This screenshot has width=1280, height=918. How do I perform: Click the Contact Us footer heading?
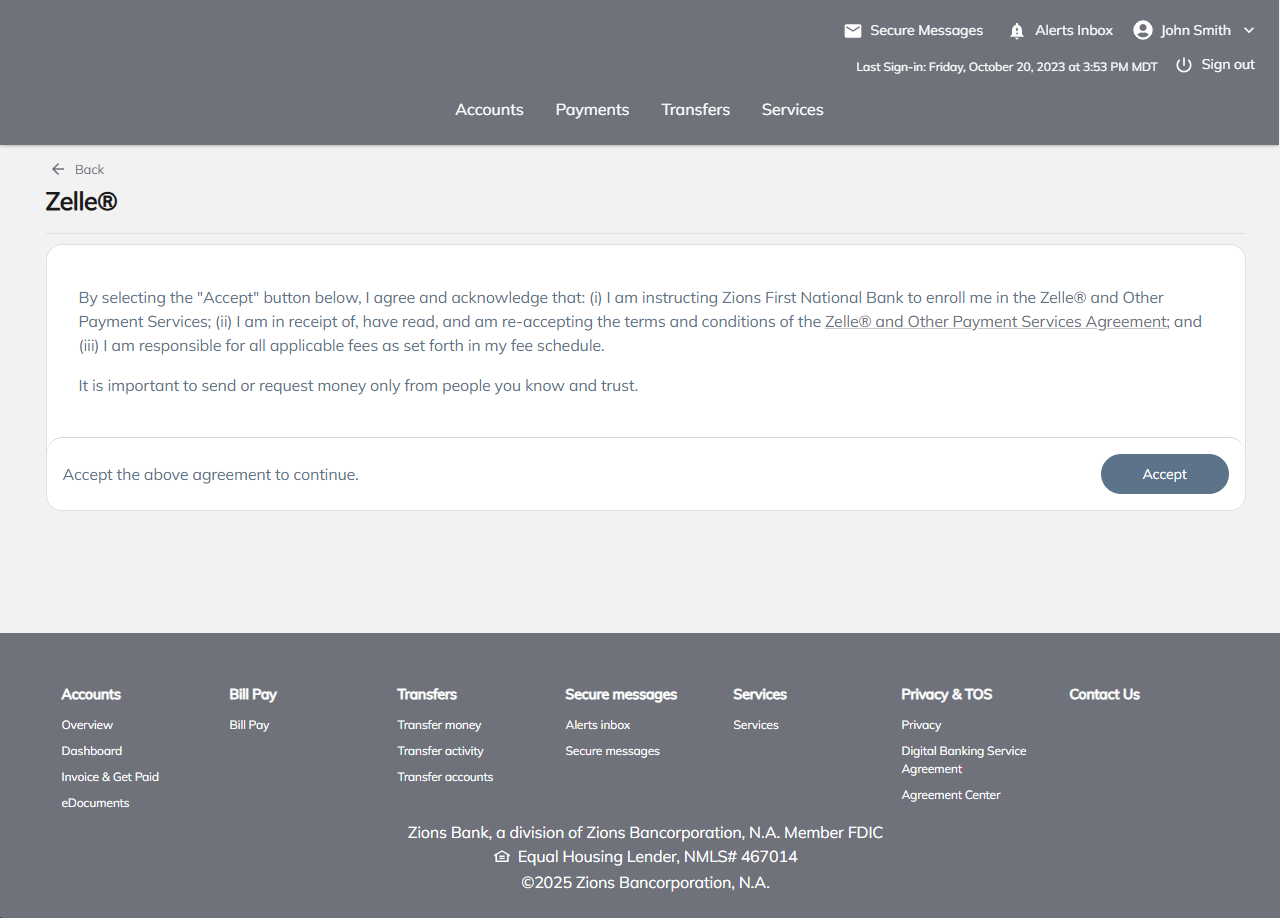pyautogui.click(x=1104, y=694)
